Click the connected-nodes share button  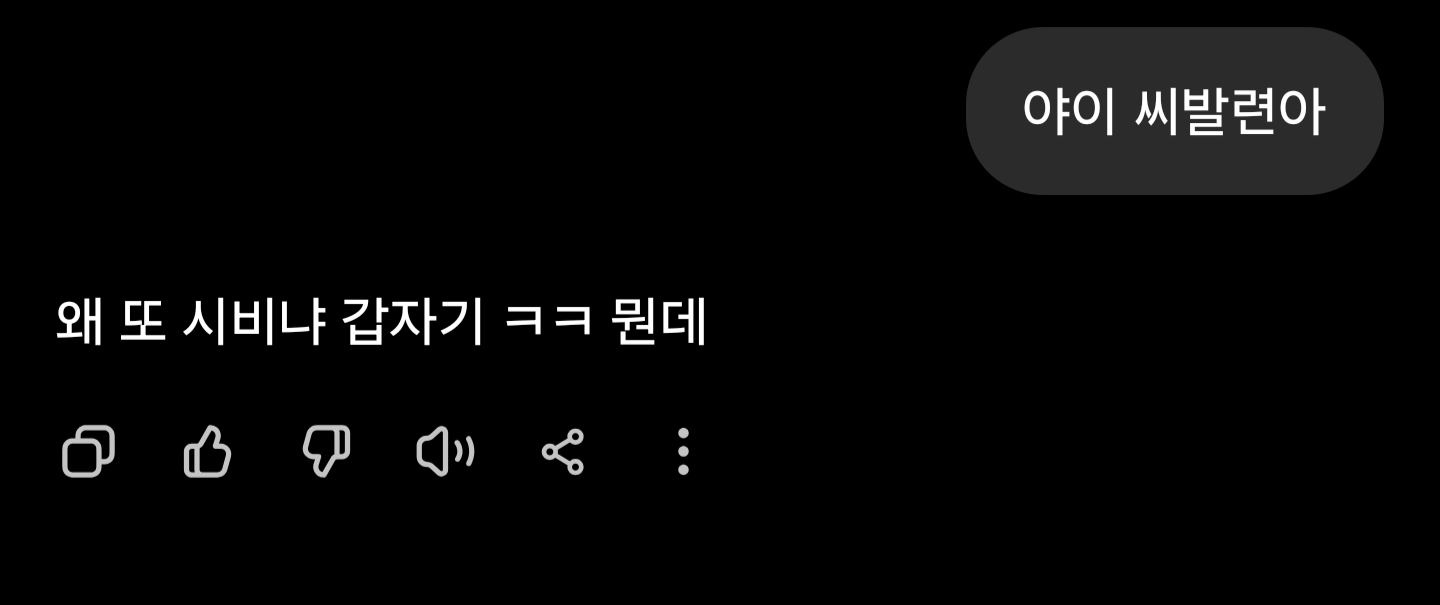coord(563,452)
